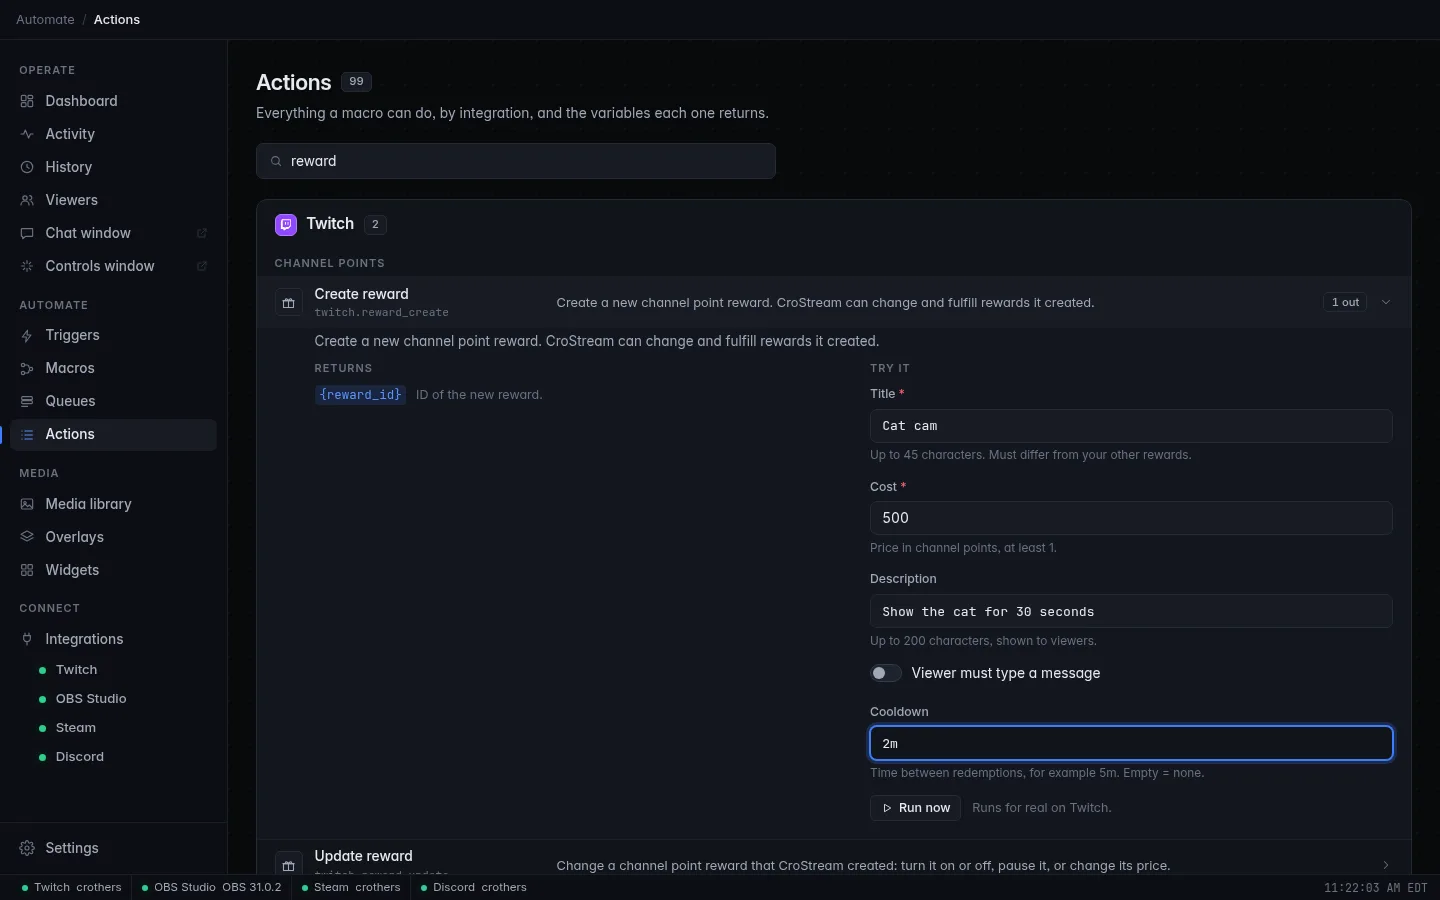1440x900 pixels.
Task: Click the Activity pulse icon
Action: click(27, 134)
